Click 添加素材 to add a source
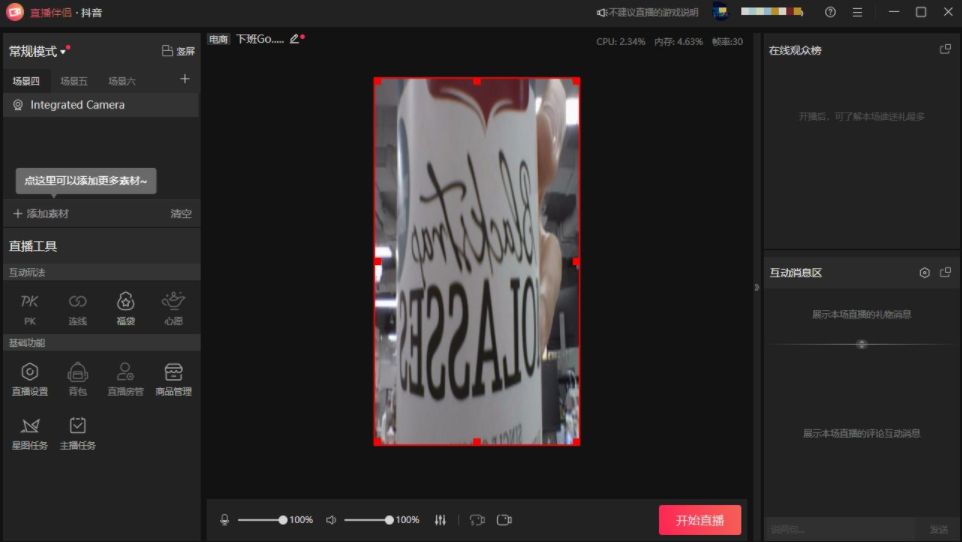This screenshot has width=962, height=542. point(41,214)
